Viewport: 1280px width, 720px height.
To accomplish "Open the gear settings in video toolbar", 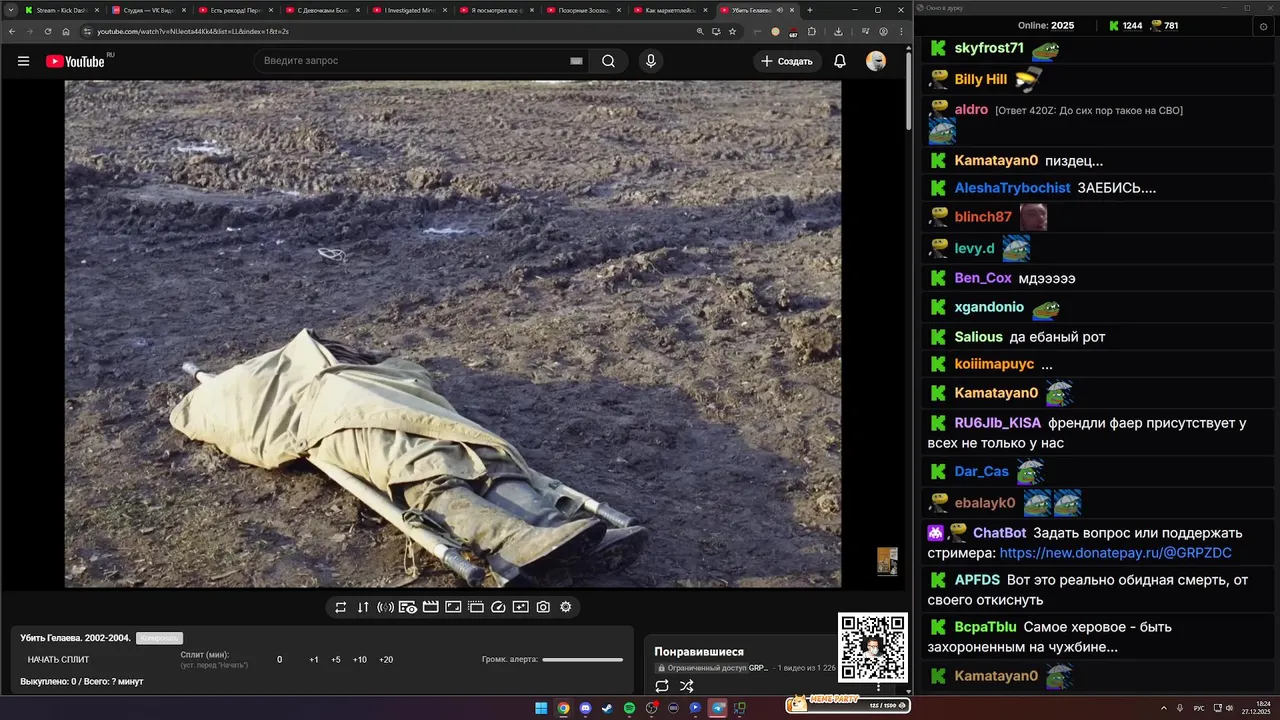I will point(566,607).
